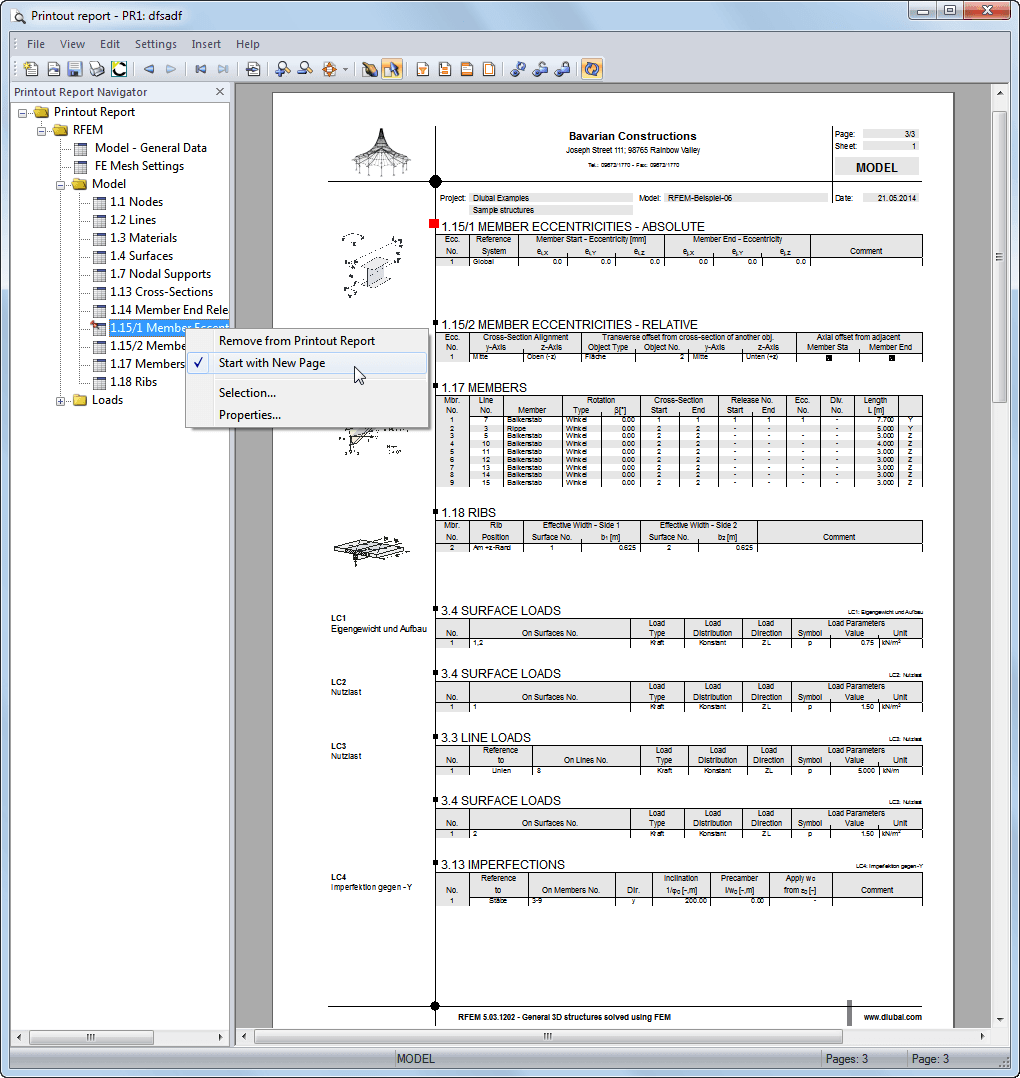Click scroll-up arrow of preview scrollbar
This screenshot has width=1020, height=1078.
point(999,92)
